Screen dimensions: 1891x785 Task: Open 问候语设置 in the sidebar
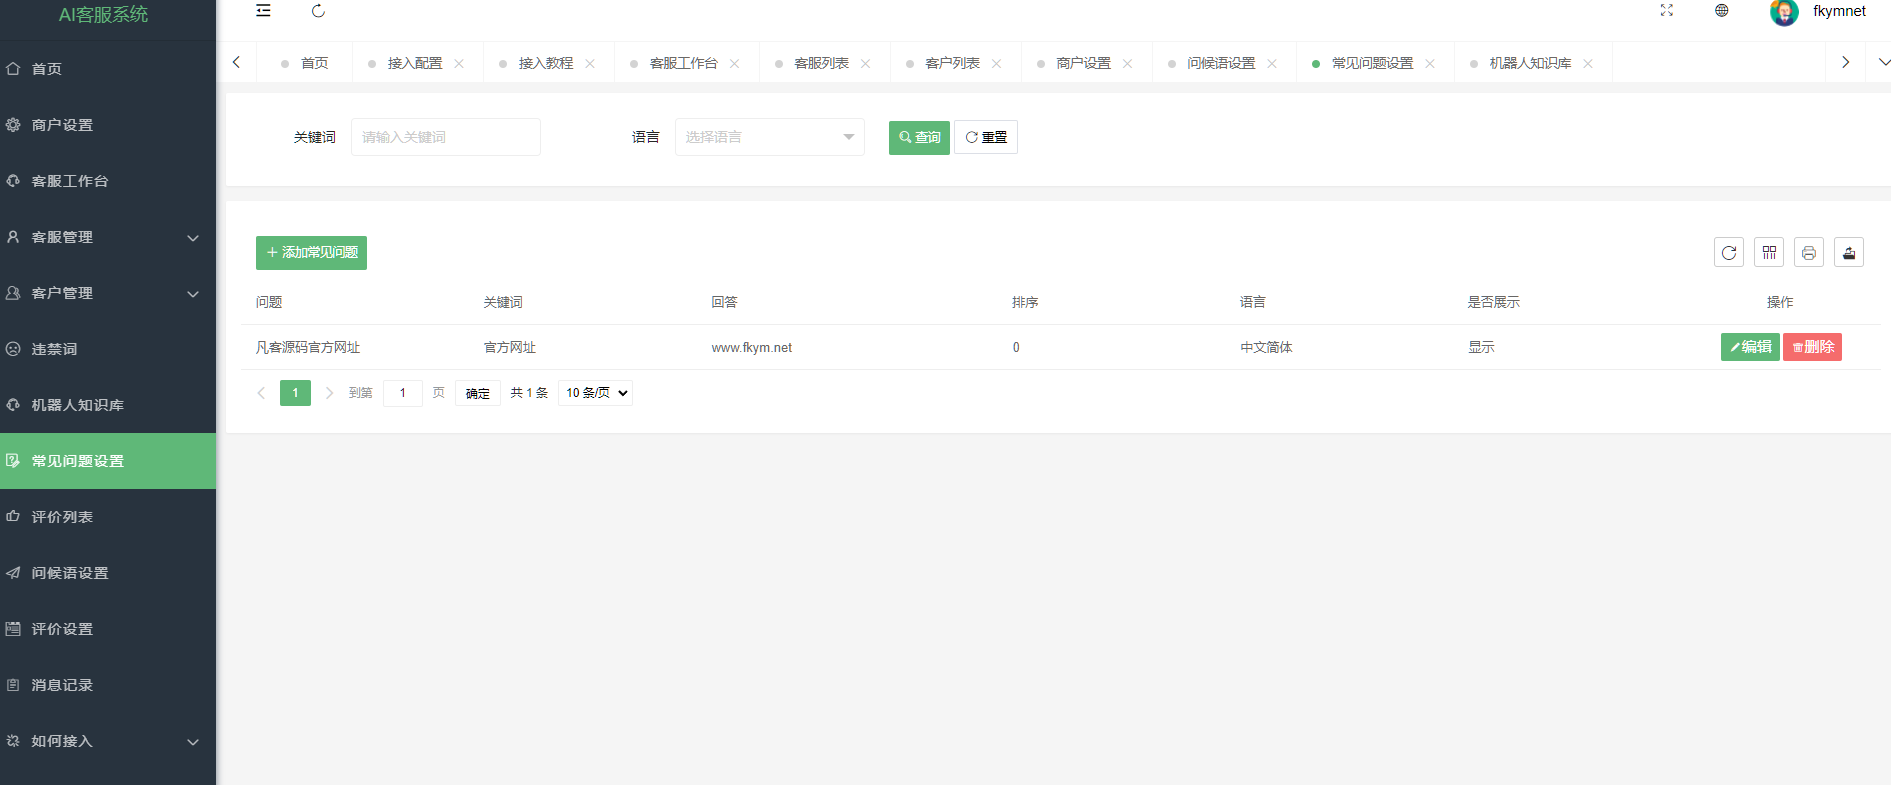[x=108, y=573]
